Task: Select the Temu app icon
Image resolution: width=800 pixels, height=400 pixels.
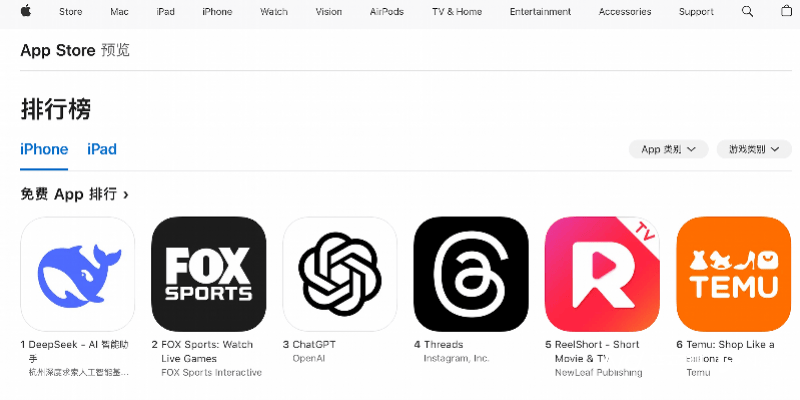Action: pos(734,274)
